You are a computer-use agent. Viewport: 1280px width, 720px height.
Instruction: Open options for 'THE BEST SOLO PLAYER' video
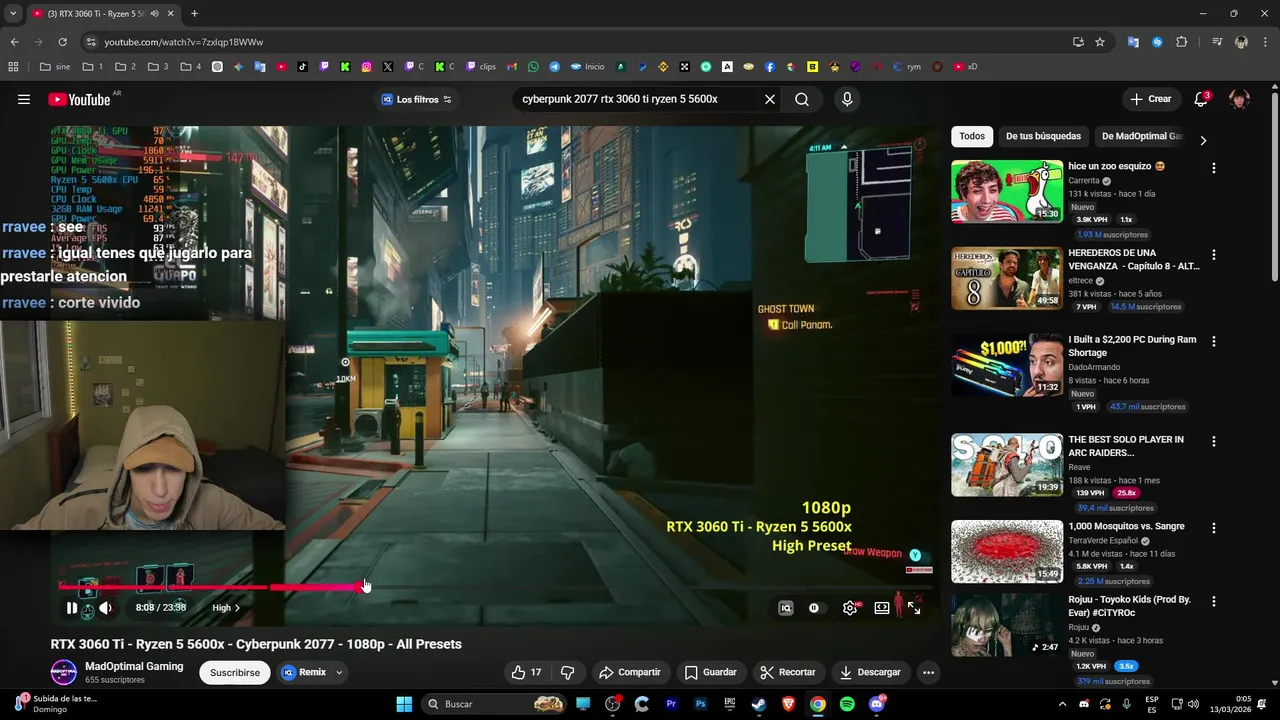[x=1214, y=441]
